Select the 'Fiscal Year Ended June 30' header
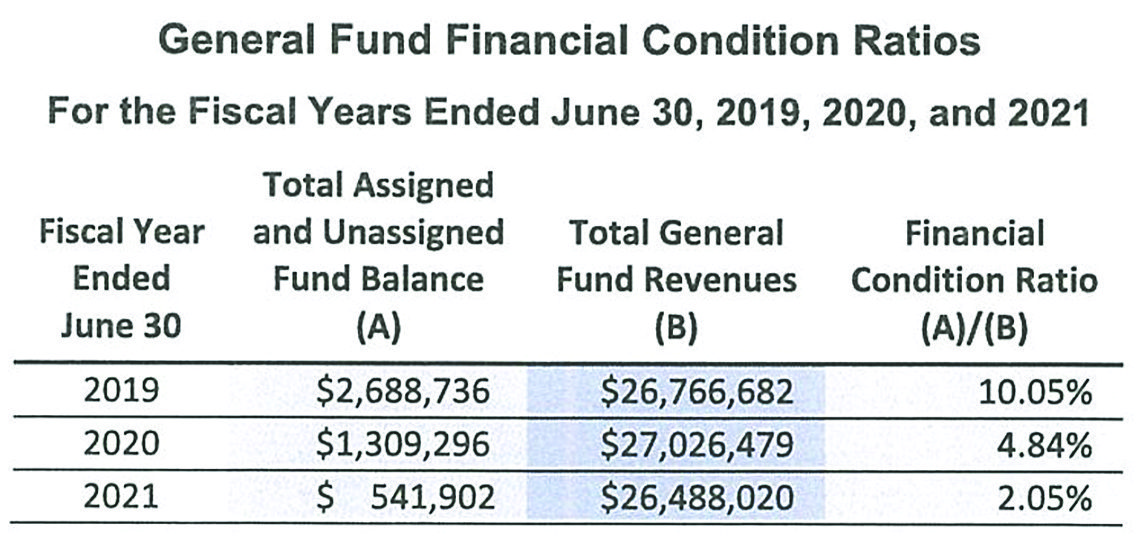1137x546 pixels. click(121, 279)
